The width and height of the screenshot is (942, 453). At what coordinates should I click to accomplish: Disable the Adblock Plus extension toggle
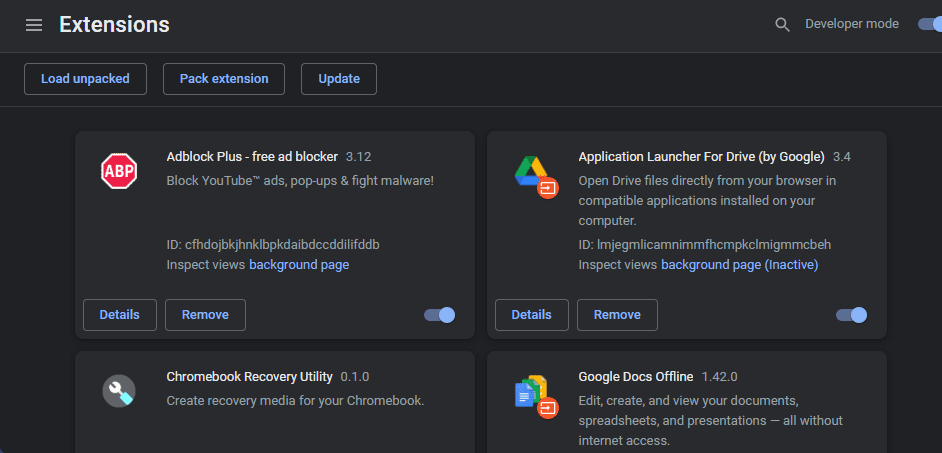point(440,315)
